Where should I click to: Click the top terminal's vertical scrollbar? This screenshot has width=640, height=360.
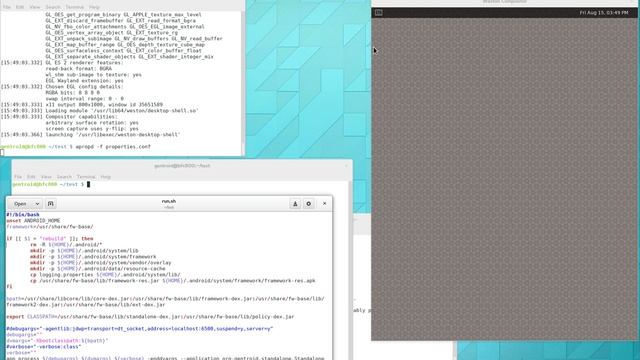(242, 82)
